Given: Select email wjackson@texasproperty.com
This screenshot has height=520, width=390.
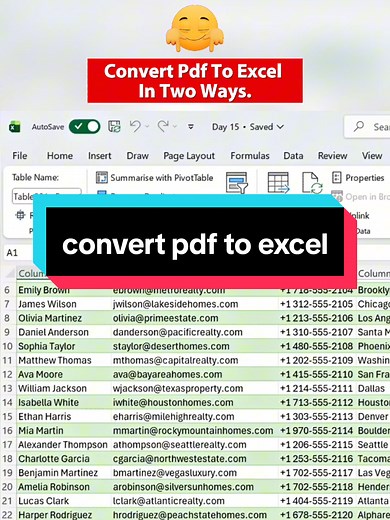Looking at the screenshot, I should (x=178, y=388).
